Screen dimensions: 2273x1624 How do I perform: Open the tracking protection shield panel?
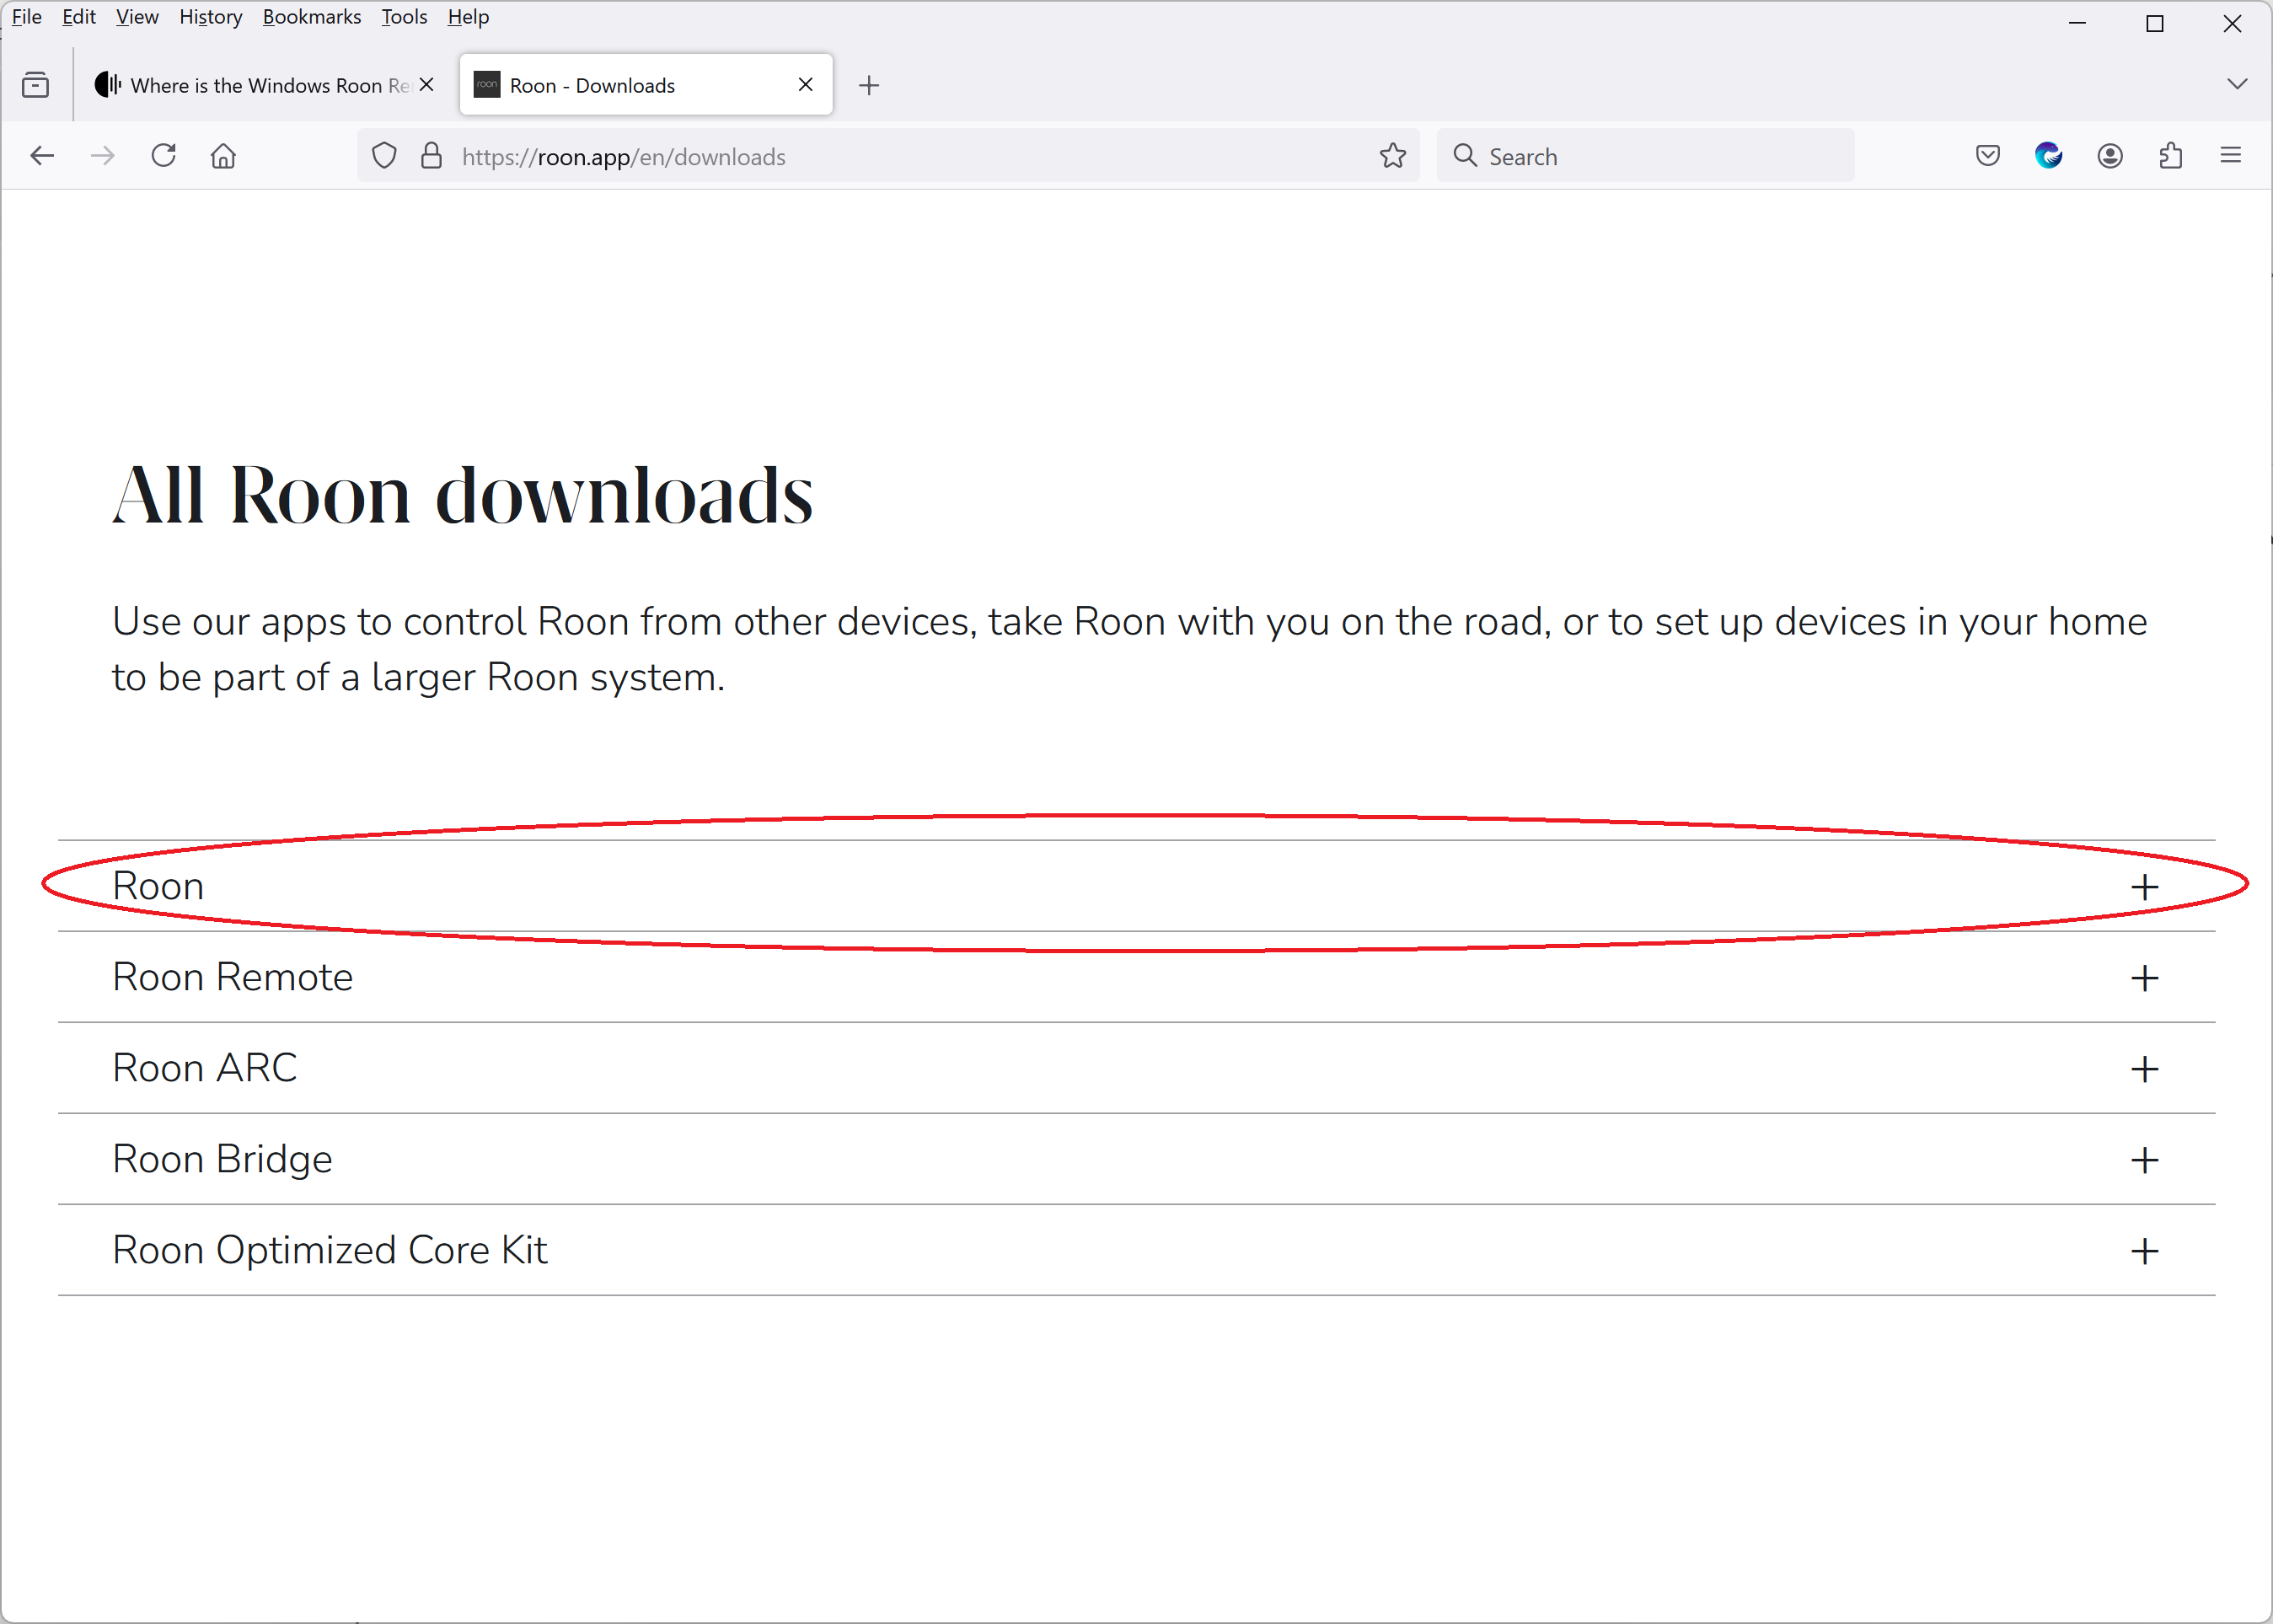tap(384, 156)
